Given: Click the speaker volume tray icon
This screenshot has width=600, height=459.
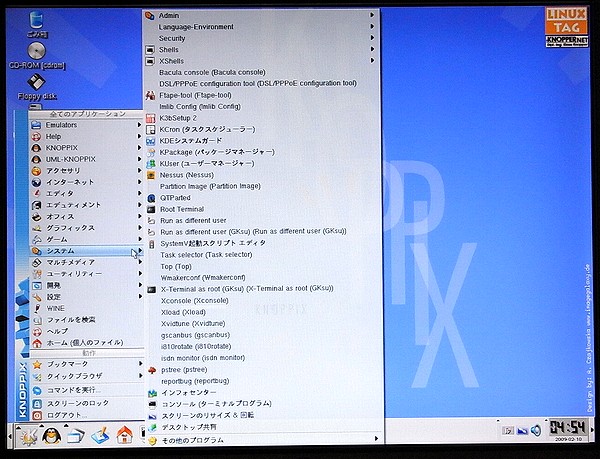Looking at the screenshot, I should point(536,431).
